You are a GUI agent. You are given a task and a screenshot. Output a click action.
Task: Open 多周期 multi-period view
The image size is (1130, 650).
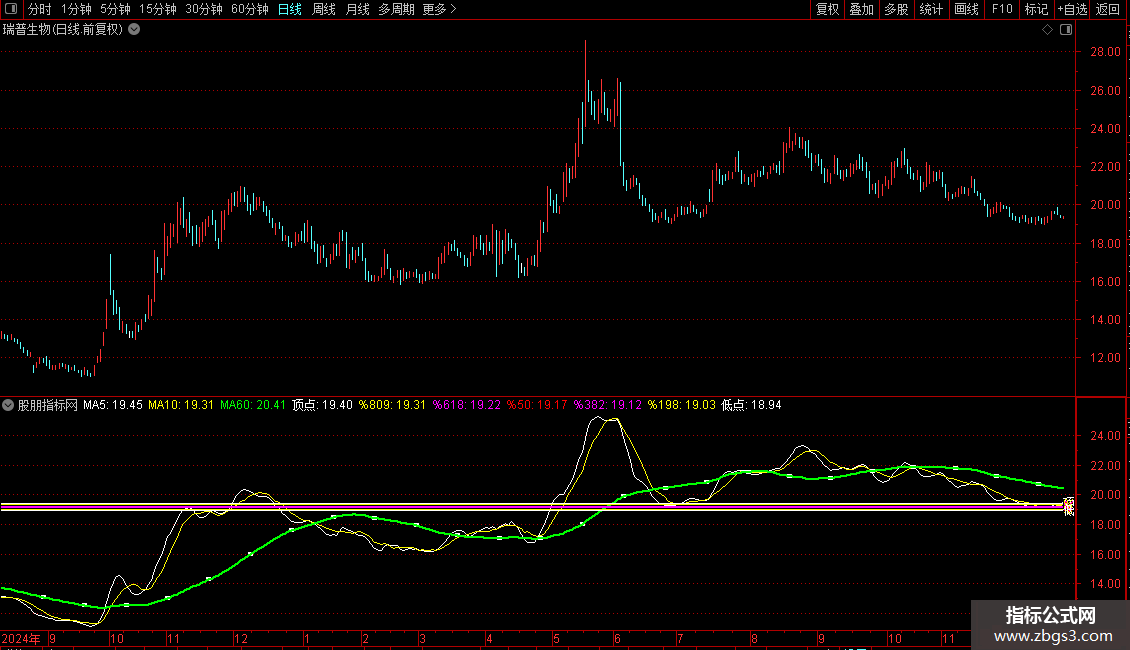(x=396, y=9)
